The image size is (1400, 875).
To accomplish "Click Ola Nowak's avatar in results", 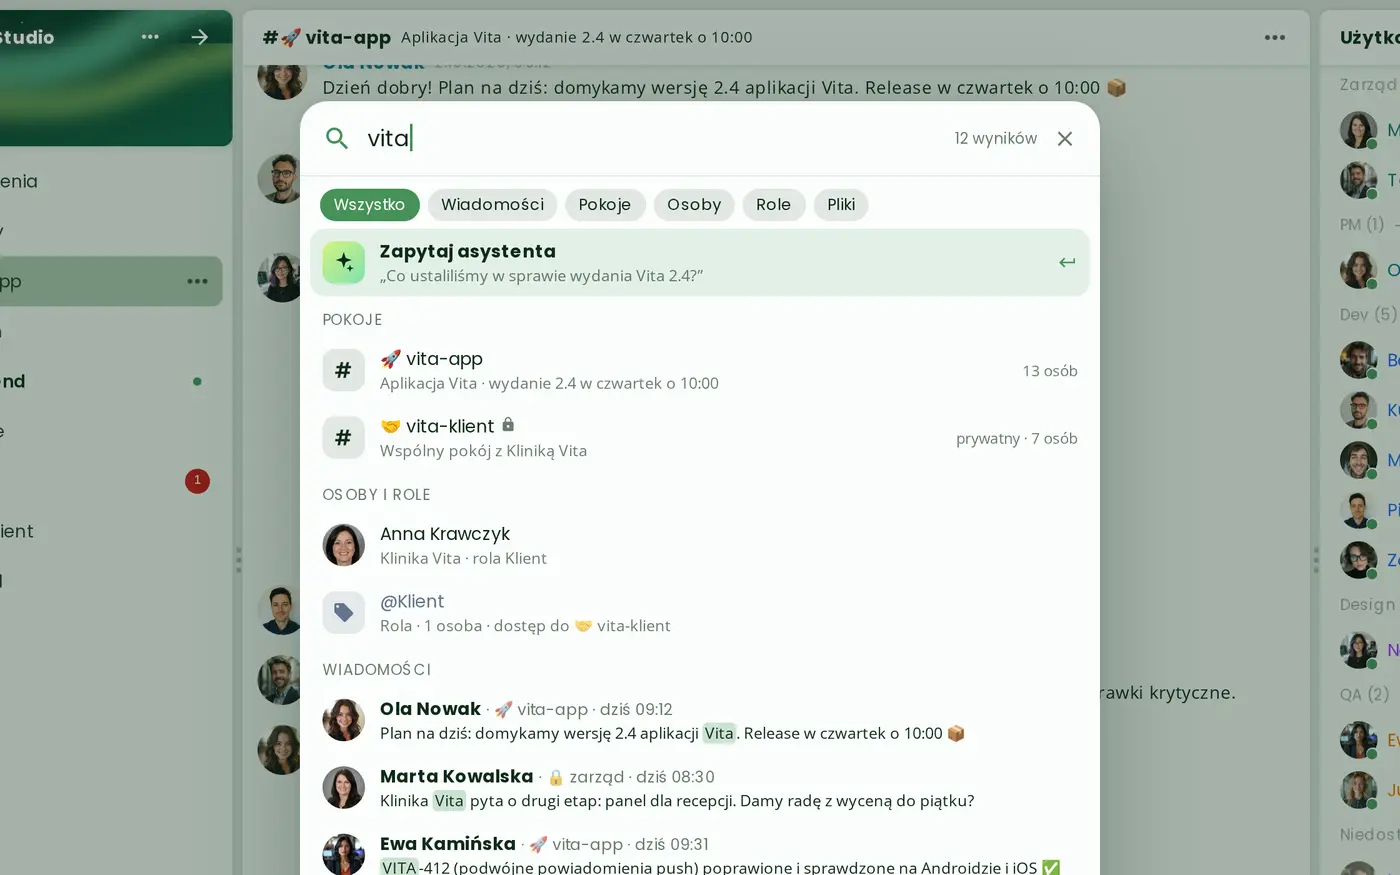I will coord(343,720).
